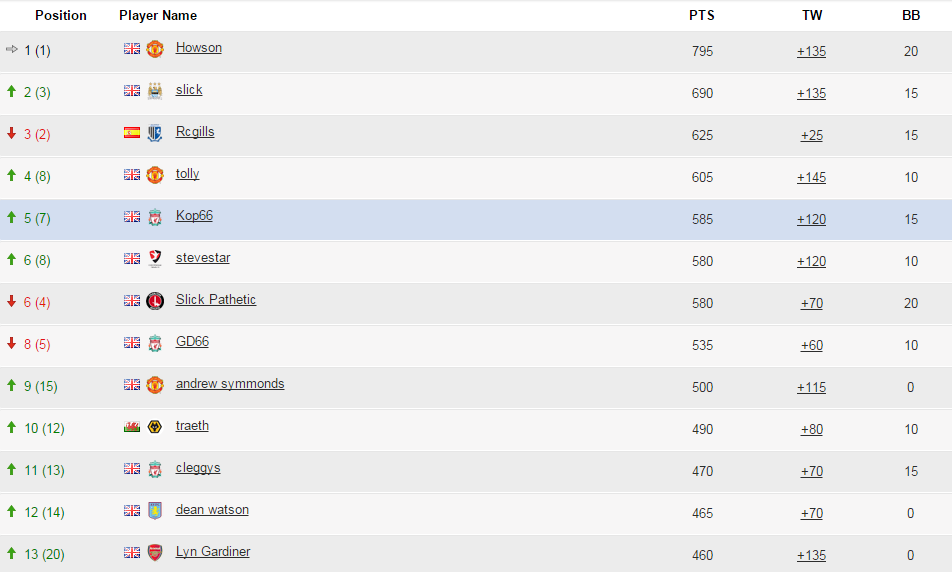
Task: Click the Aston Villa crest by dean watson
Action: coord(155,511)
